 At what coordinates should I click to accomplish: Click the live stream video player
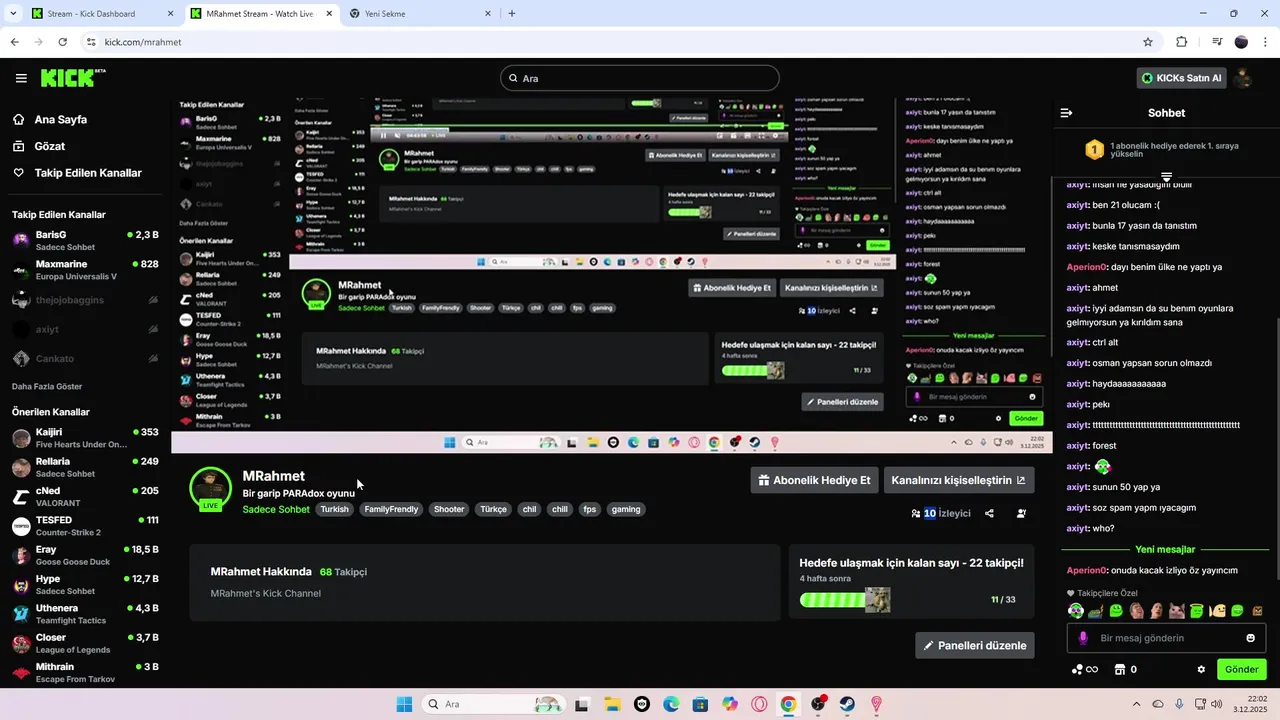point(611,276)
